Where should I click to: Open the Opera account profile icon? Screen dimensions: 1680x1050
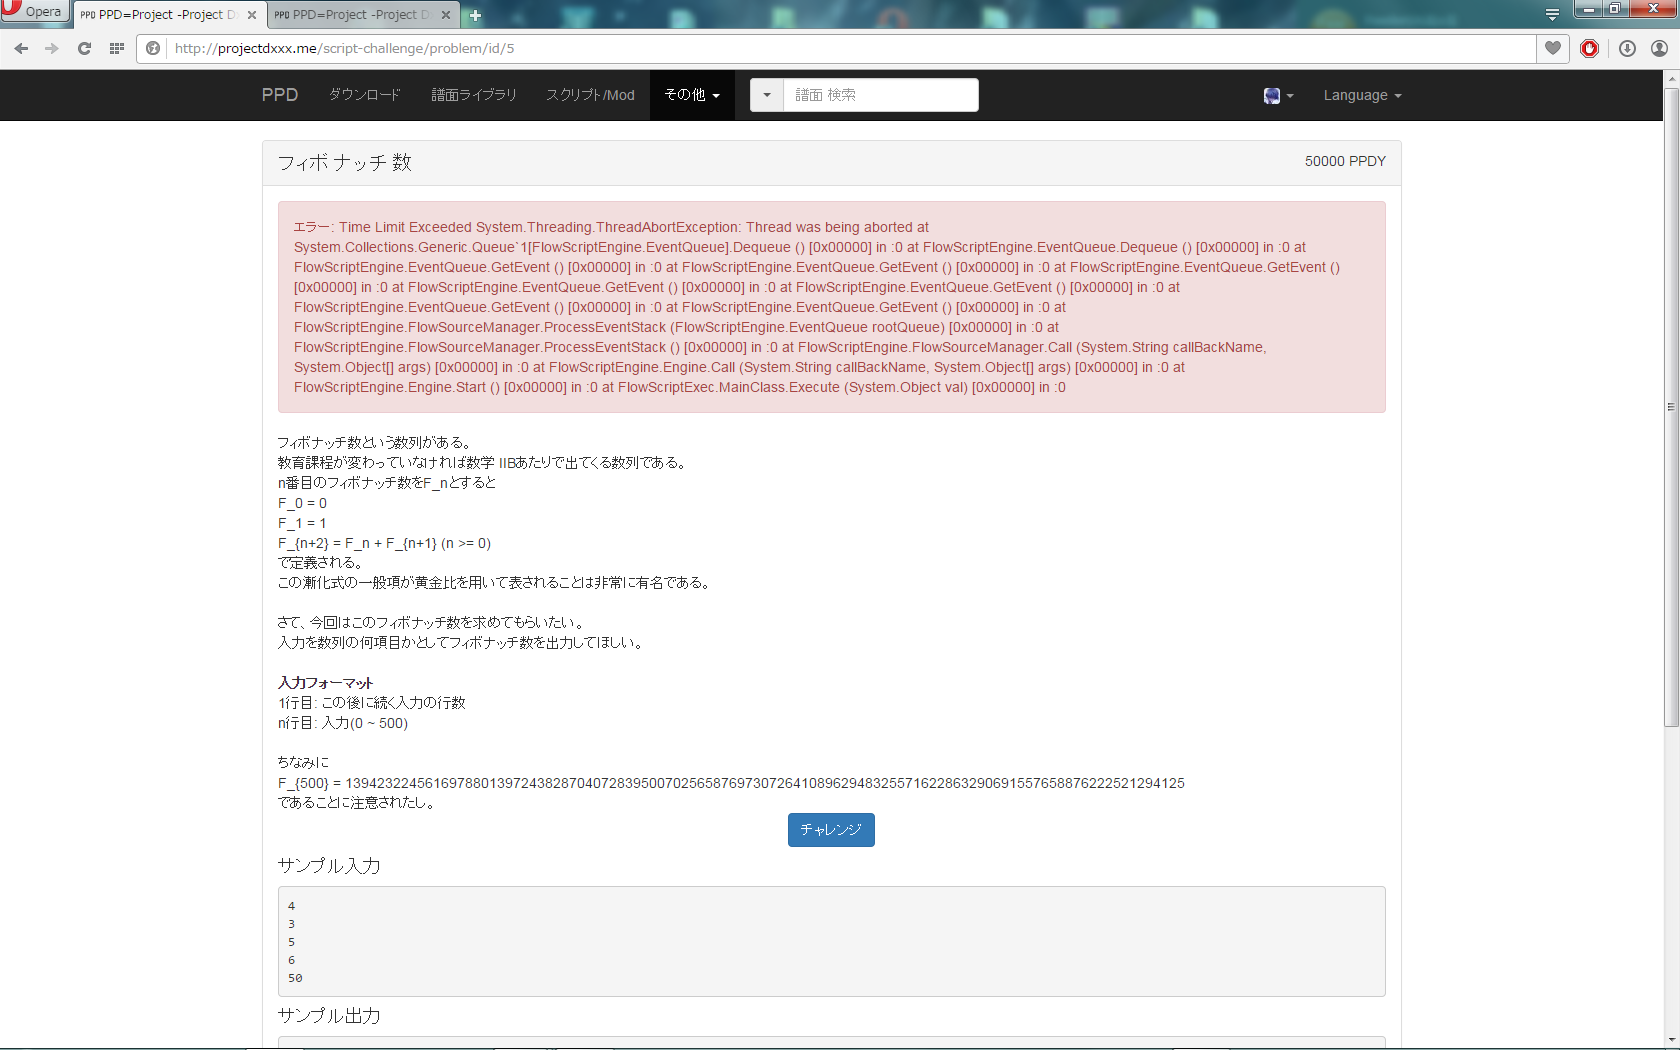1659,48
